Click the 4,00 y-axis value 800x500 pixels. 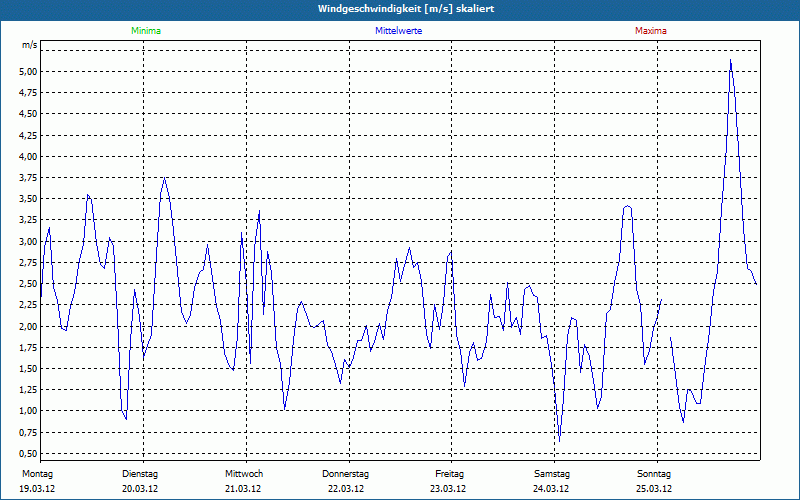click(29, 157)
